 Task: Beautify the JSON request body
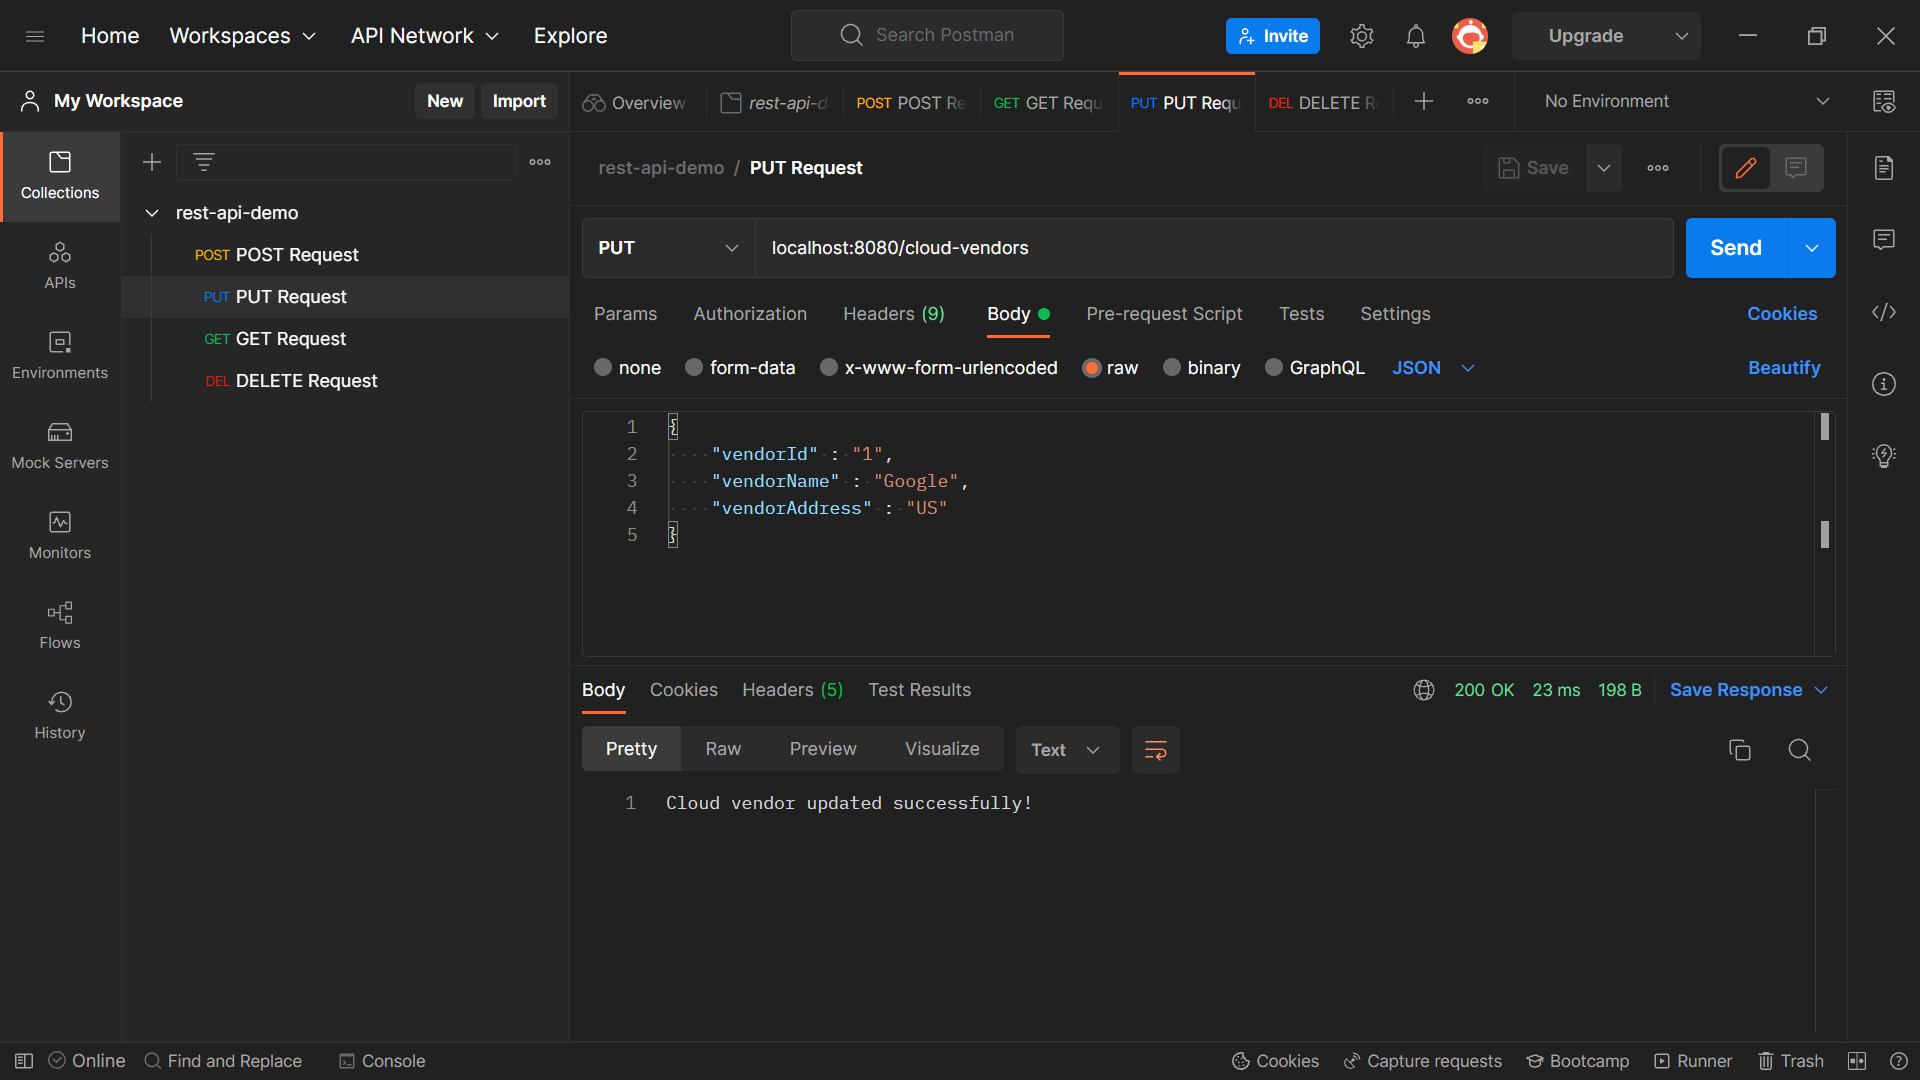[1784, 367]
